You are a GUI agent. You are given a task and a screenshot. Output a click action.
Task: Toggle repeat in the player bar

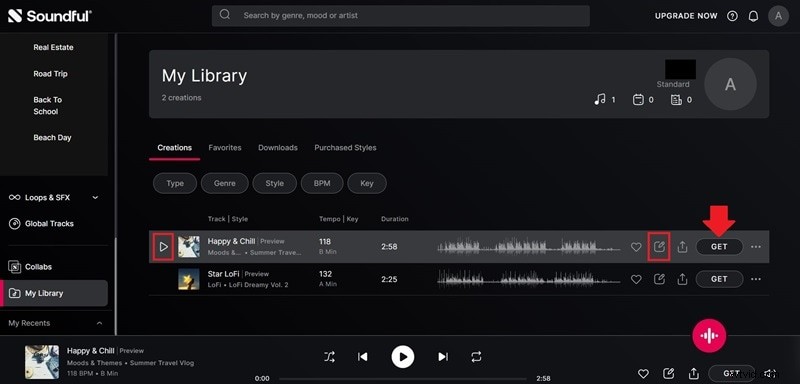click(476, 357)
